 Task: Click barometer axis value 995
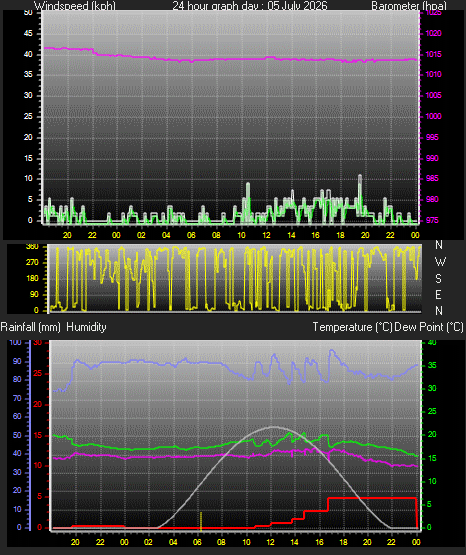[x=432, y=137]
